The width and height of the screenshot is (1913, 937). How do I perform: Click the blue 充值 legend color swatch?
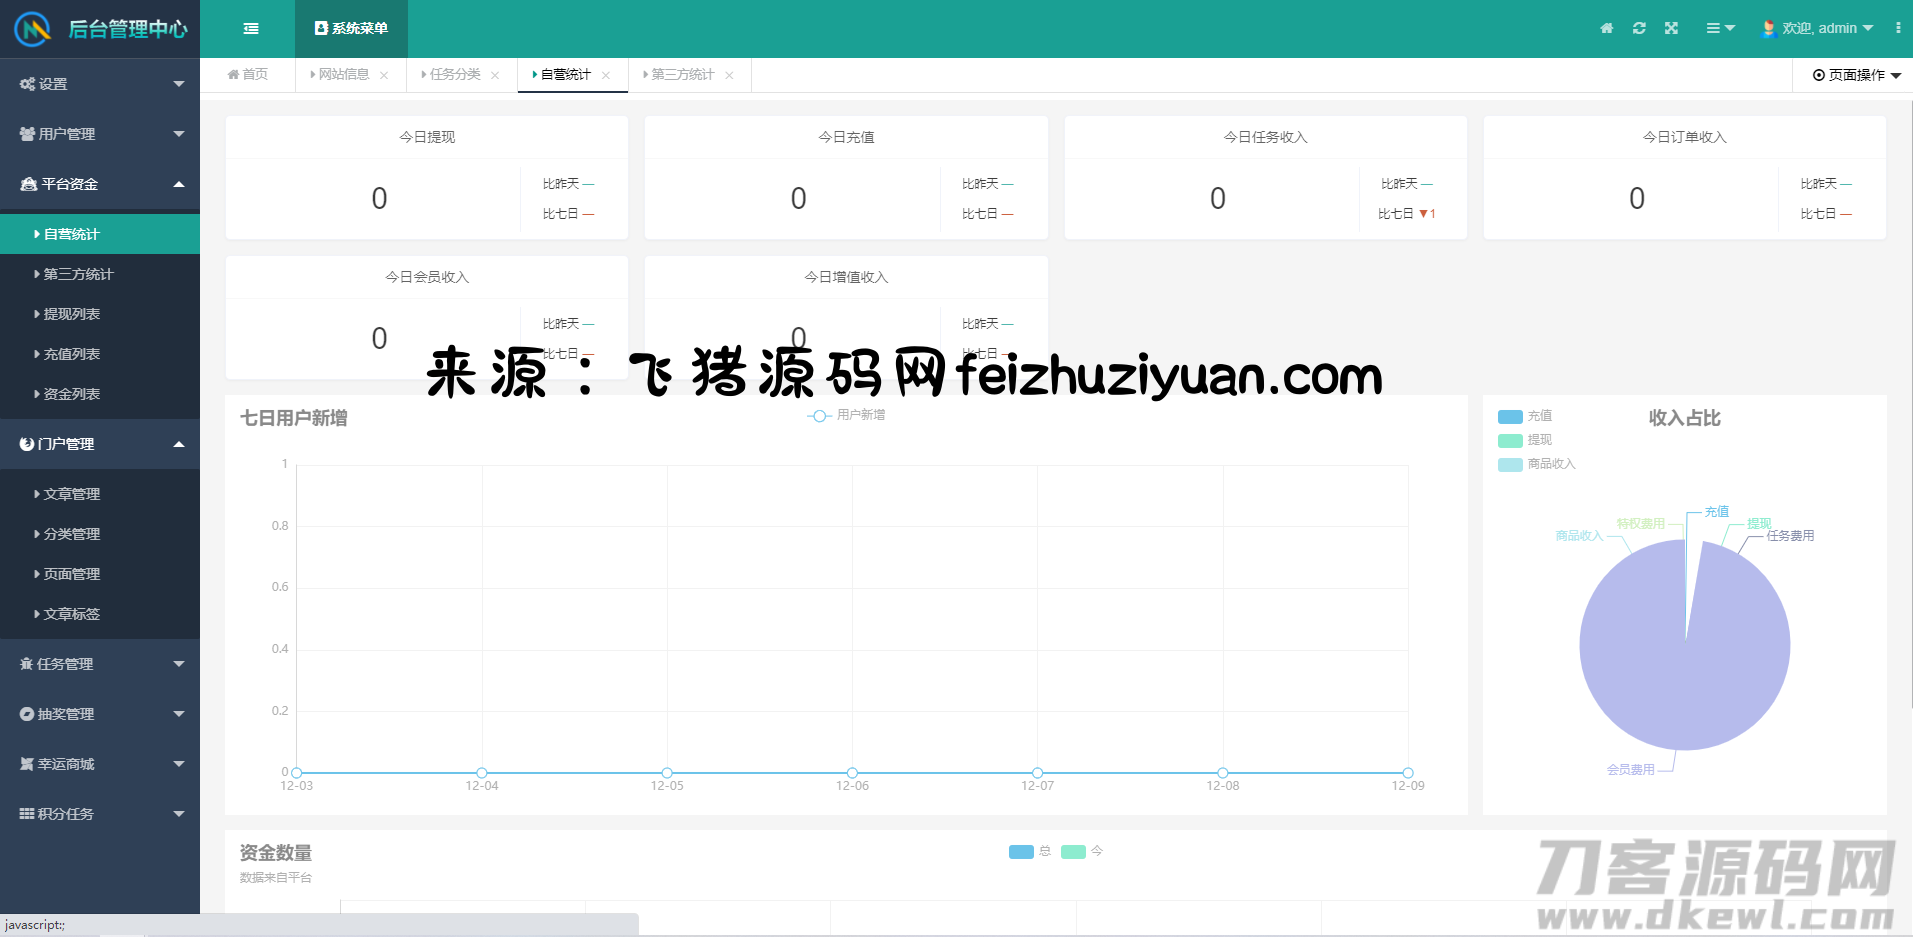1510,416
